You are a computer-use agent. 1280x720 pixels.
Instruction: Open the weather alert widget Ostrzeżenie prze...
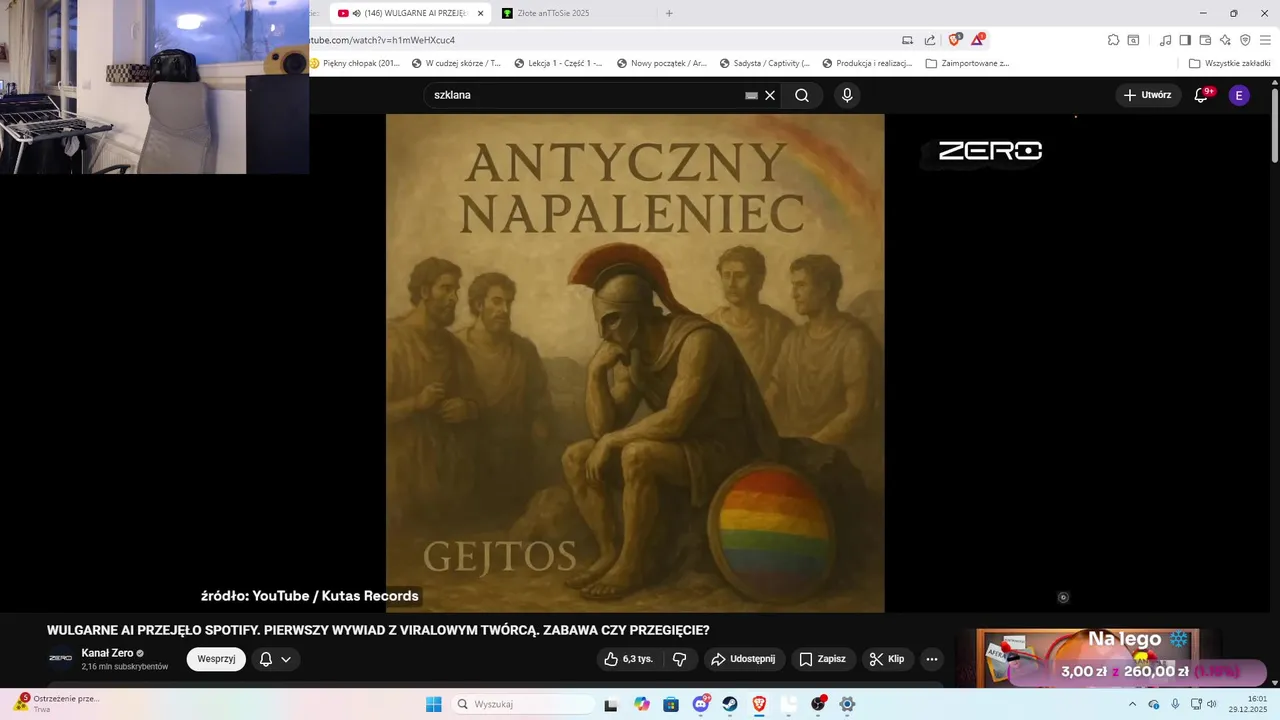click(55, 703)
